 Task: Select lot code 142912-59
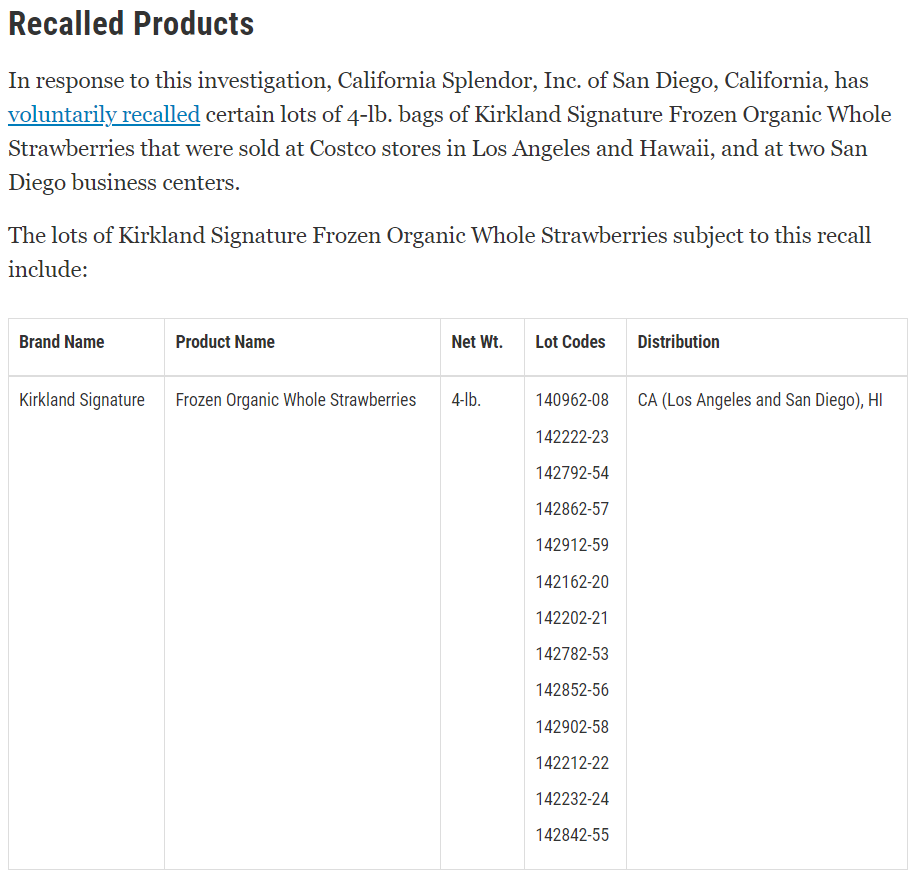click(572, 545)
